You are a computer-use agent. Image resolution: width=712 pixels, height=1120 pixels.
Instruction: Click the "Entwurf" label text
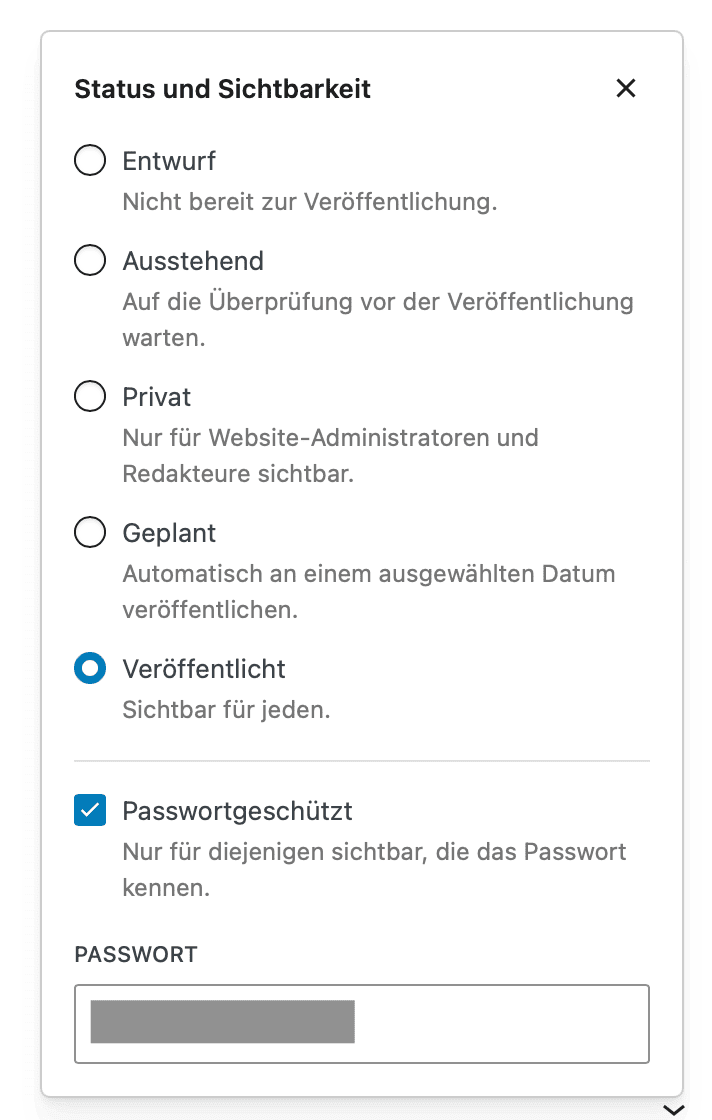point(169,161)
